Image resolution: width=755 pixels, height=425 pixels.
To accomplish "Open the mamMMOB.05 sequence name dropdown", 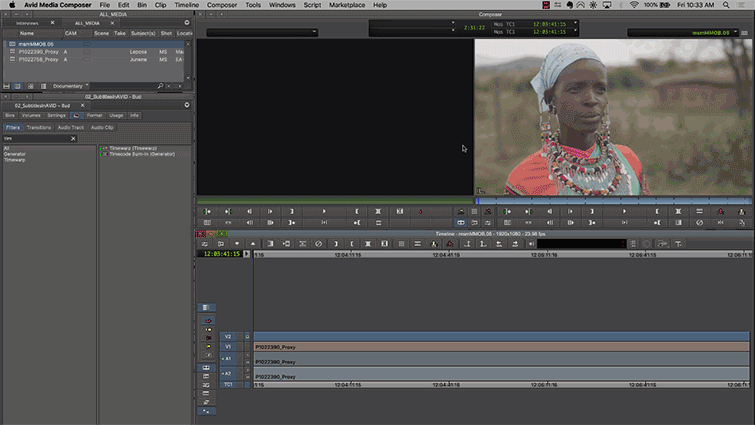I will (x=689, y=33).
